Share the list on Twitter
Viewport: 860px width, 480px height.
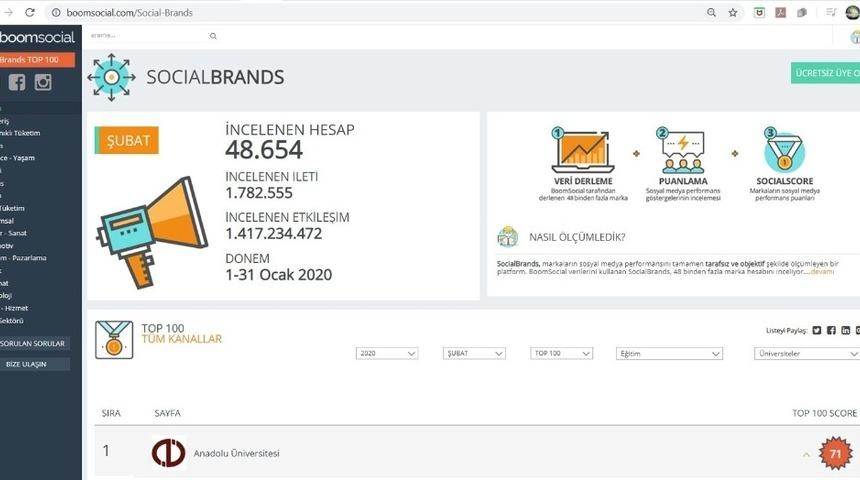[817, 330]
